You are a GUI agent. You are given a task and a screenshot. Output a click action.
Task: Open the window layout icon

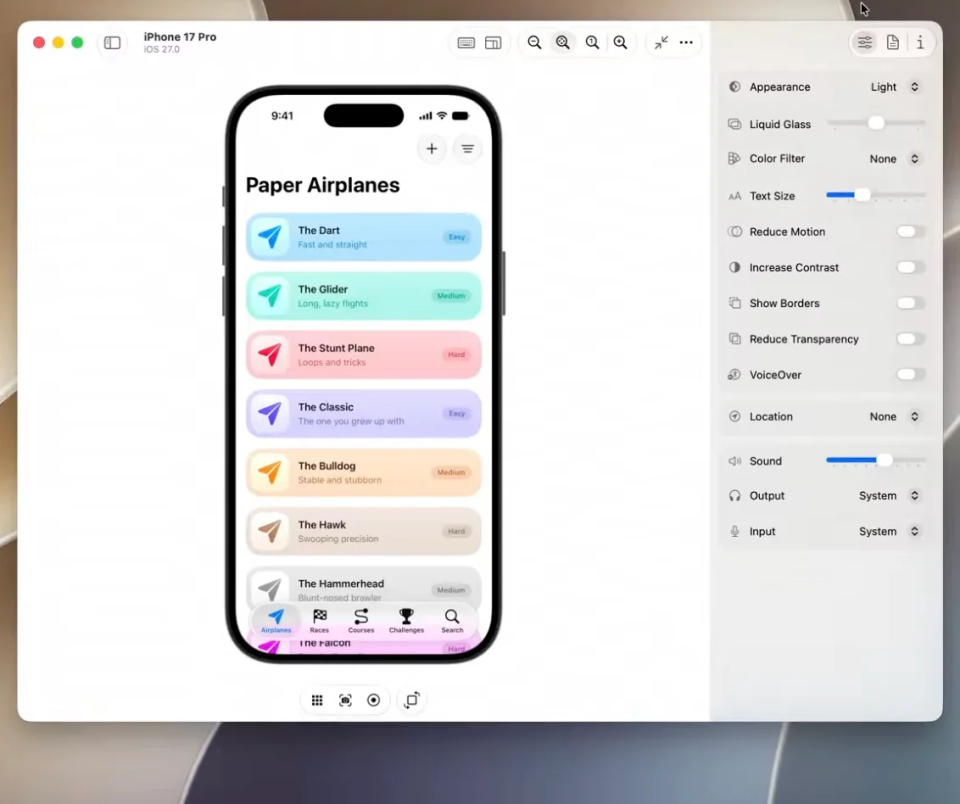point(493,42)
